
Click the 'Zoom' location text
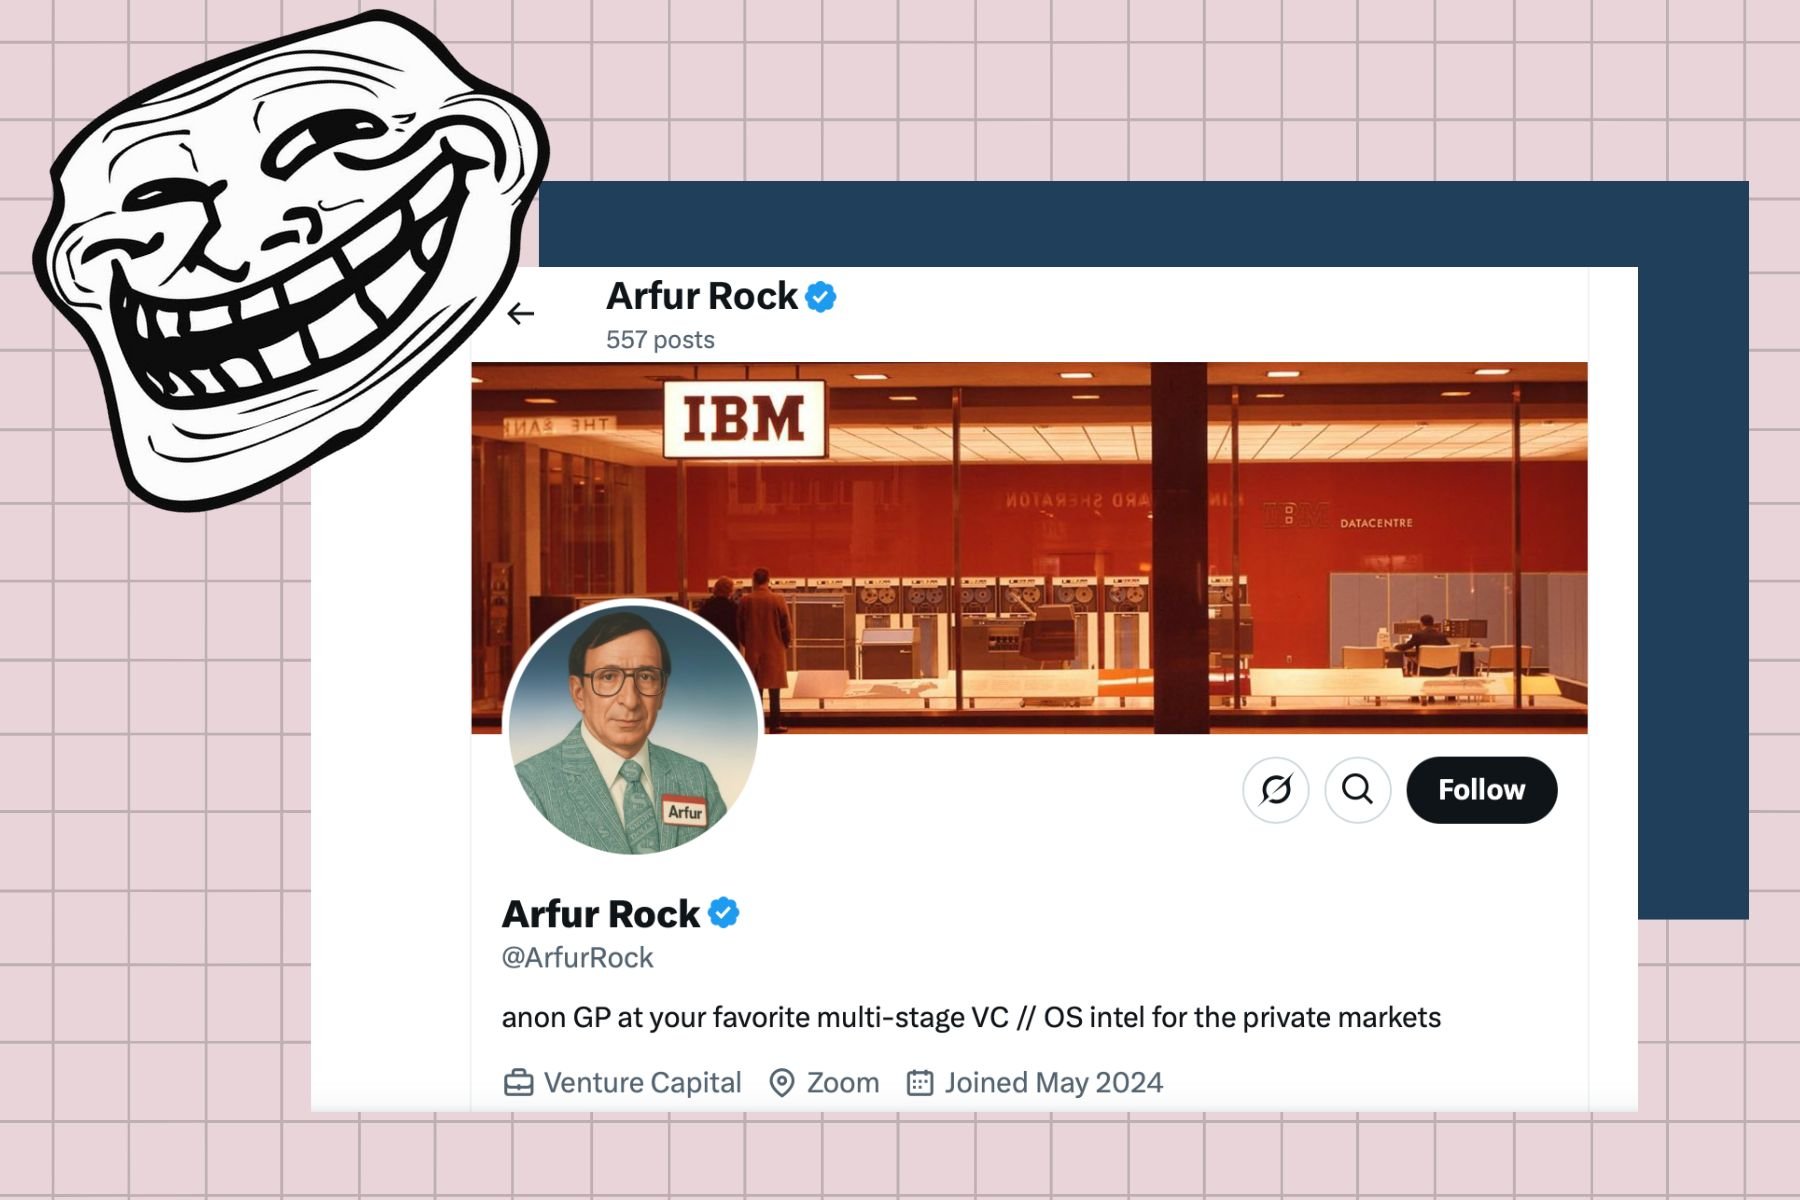(843, 1083)
